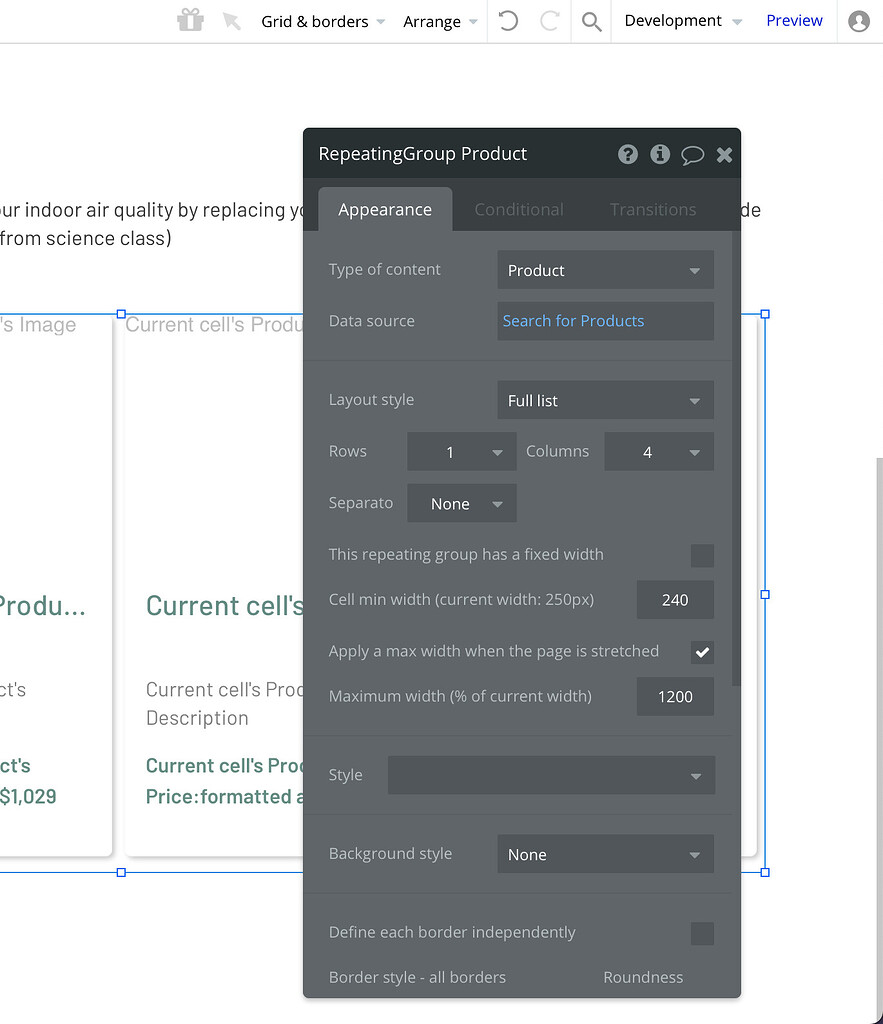The image size is (883, 1024).
Task: Open comments via the speech bubble icon
Action: tap(693, 154)
